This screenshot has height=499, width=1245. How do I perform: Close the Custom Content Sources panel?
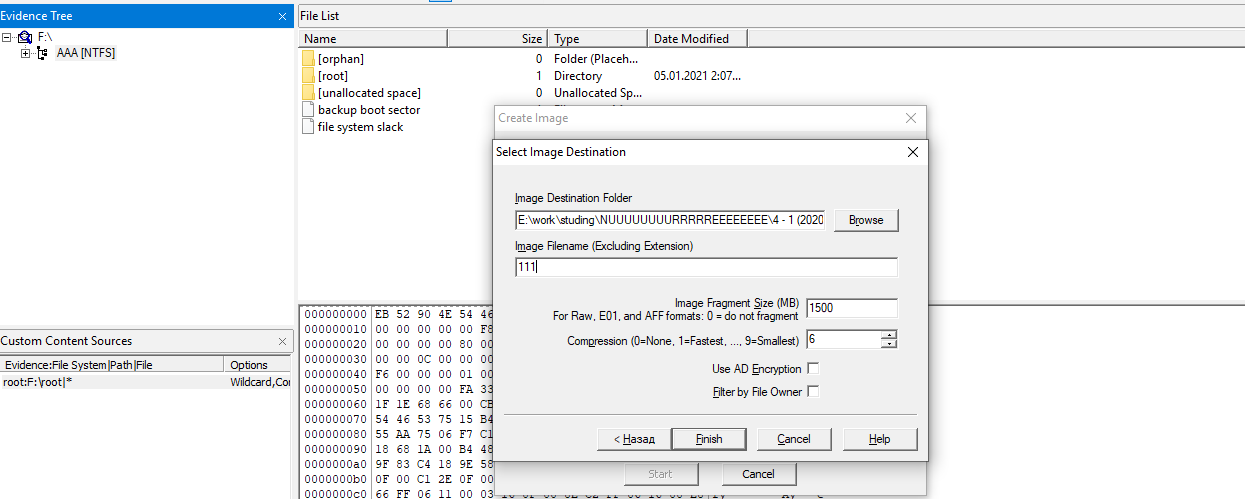point(282,342)
